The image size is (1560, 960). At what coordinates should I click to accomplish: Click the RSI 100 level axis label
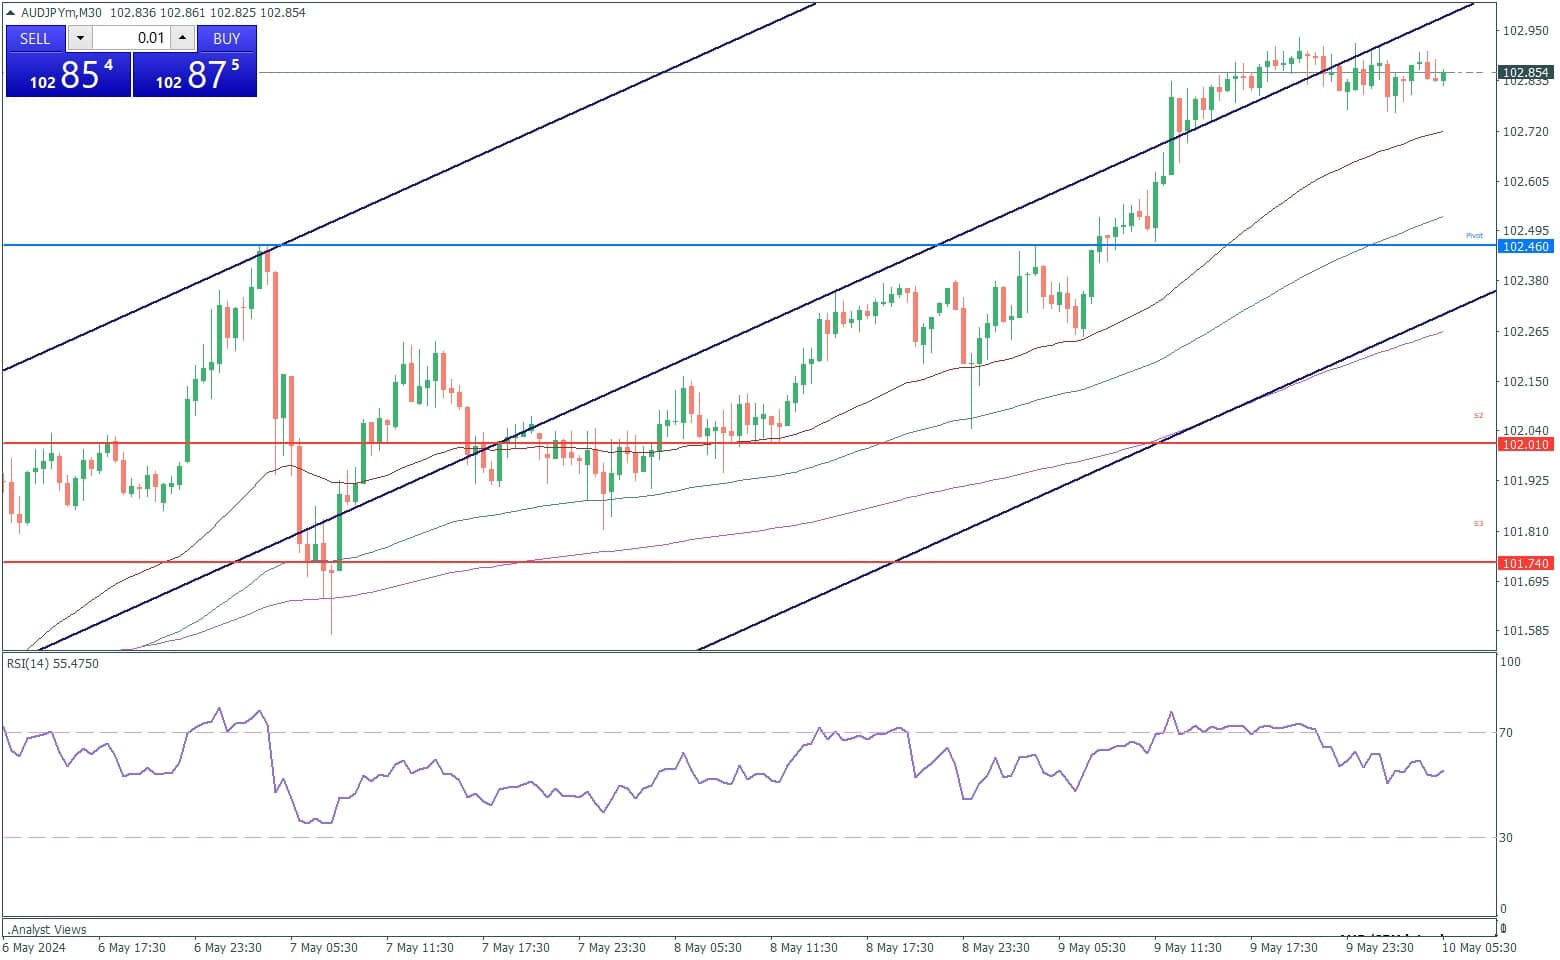(1510, 661)
